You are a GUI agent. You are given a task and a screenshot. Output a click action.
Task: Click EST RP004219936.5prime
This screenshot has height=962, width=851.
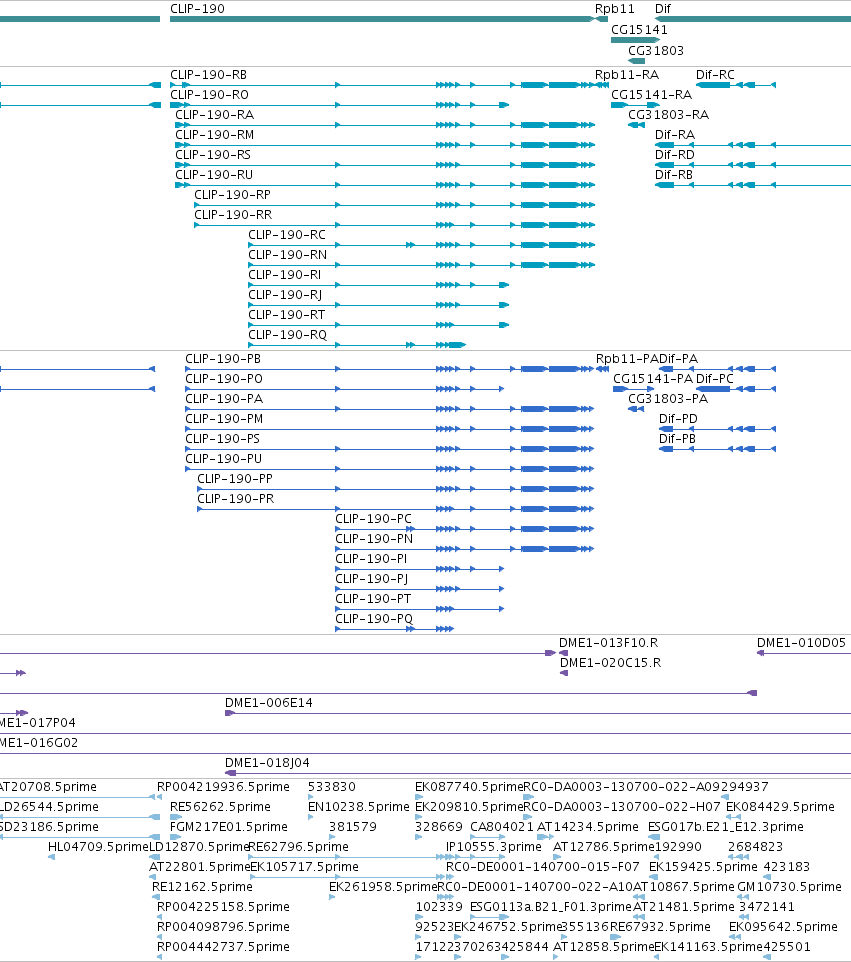223,787
